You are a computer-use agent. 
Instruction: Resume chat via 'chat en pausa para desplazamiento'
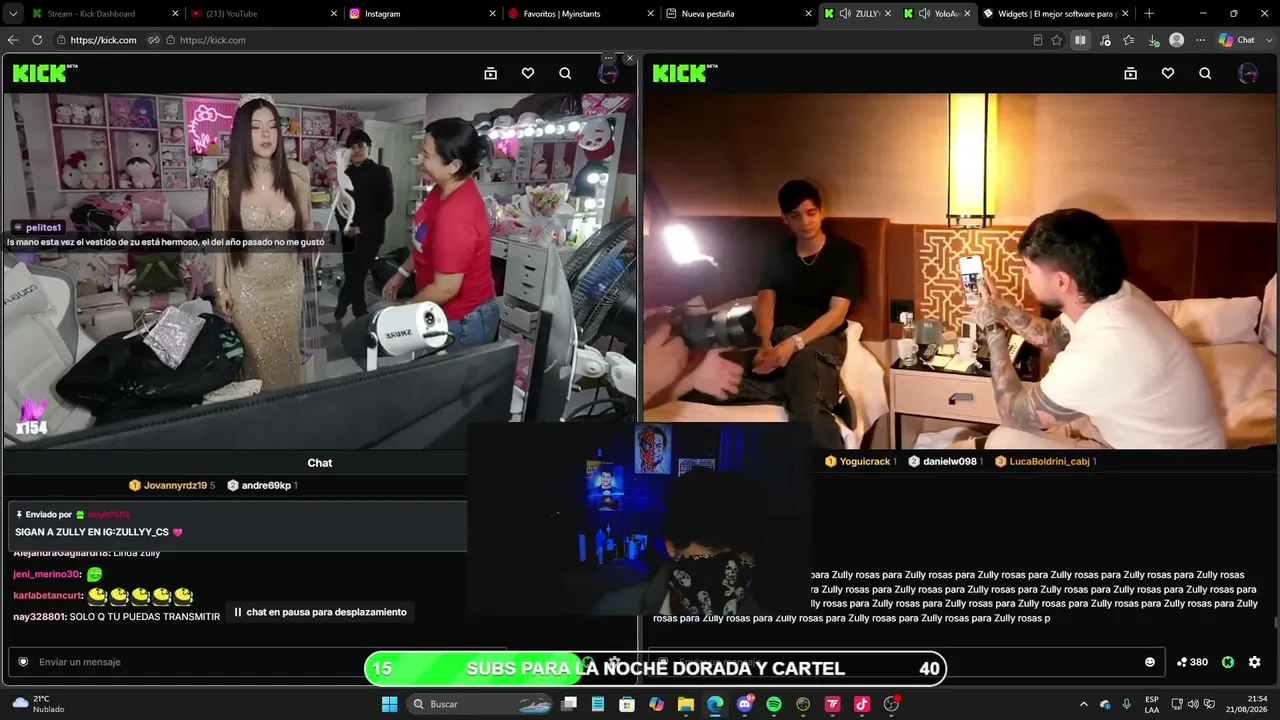(x=320, y=612)
